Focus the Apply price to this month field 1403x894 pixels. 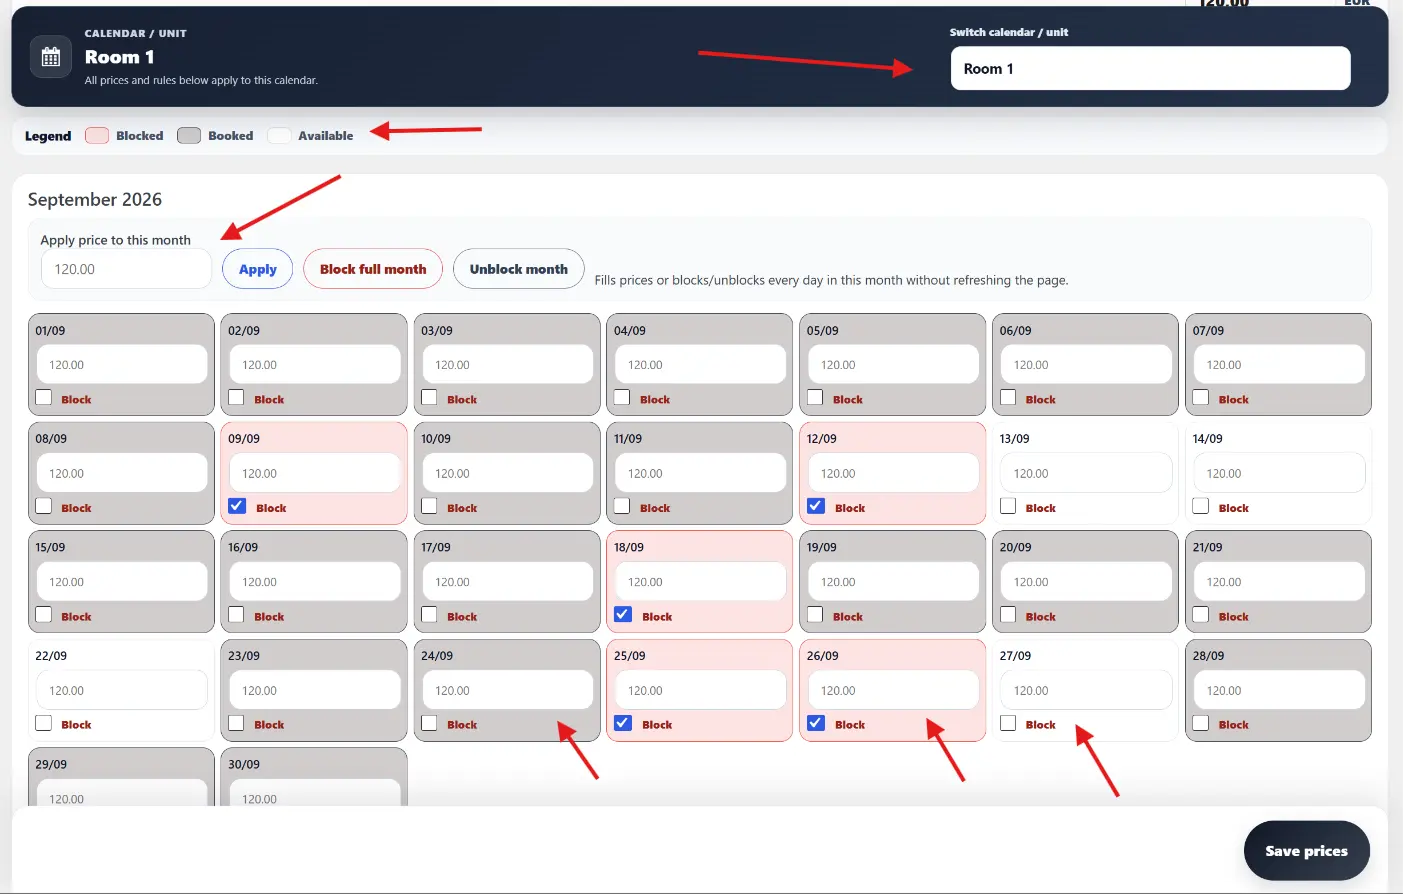pyautogui.click(x=126, y=269)
